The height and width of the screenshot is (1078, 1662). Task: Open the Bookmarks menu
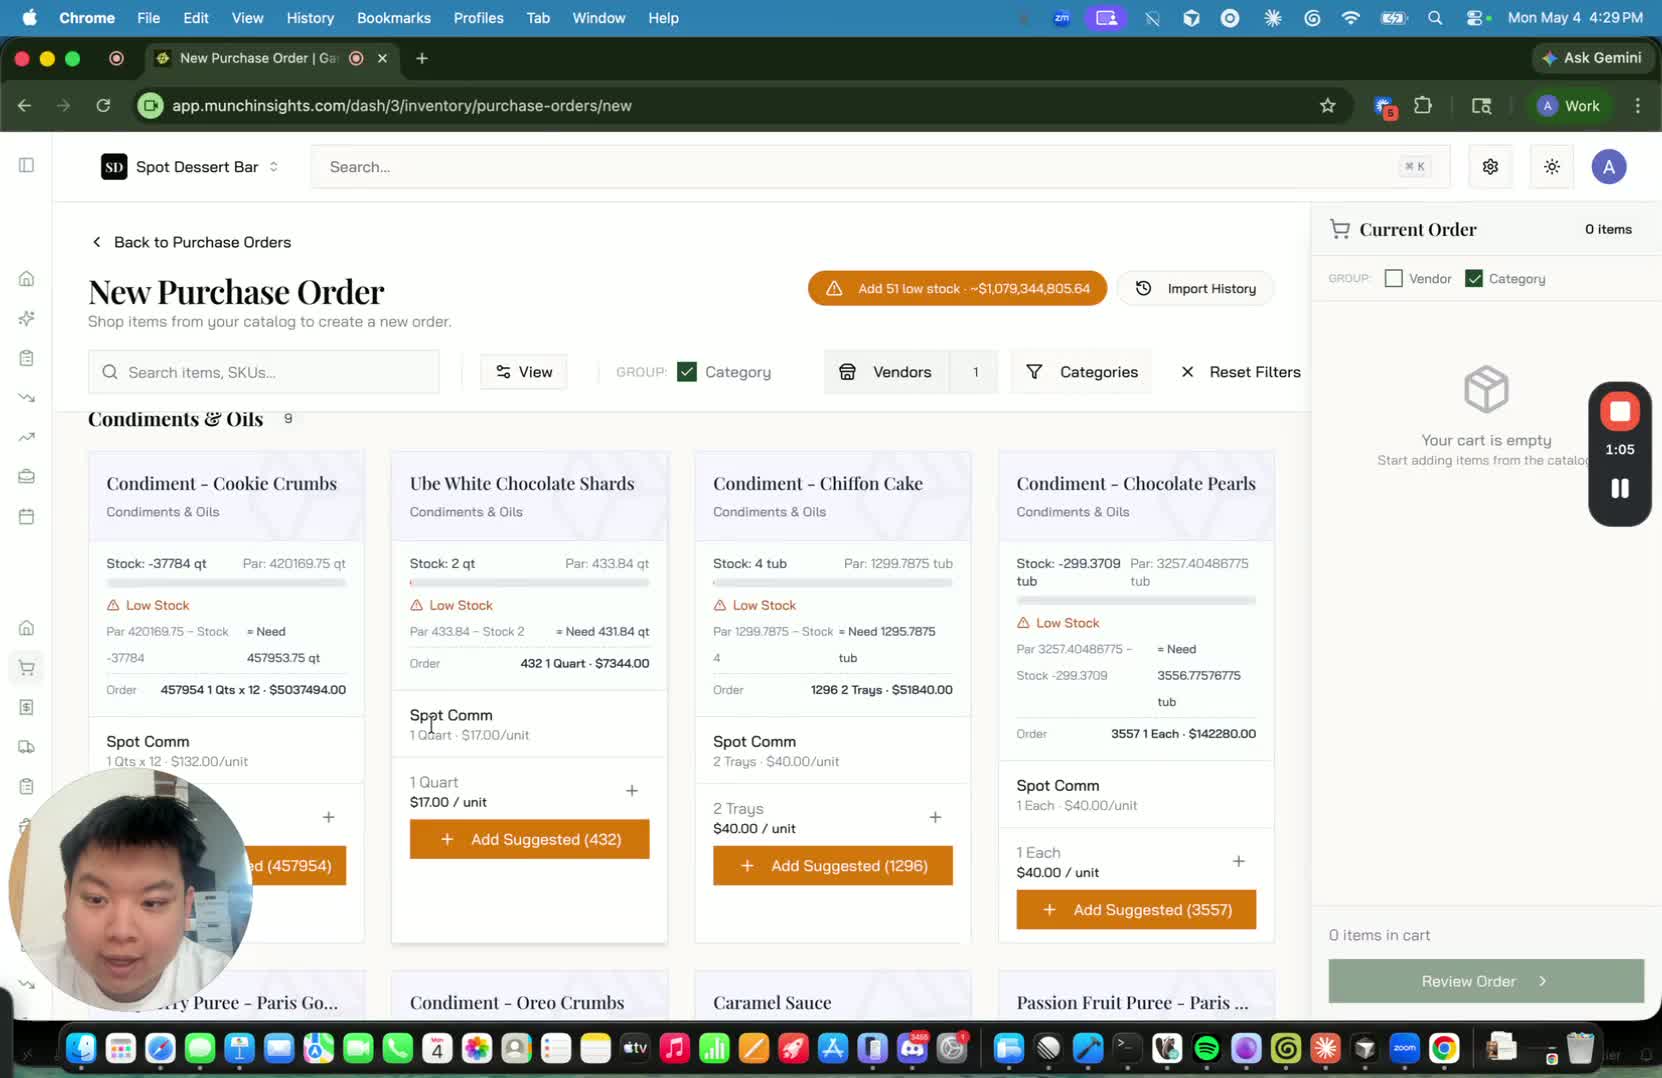pyautogui.click(x=394, y=18)
